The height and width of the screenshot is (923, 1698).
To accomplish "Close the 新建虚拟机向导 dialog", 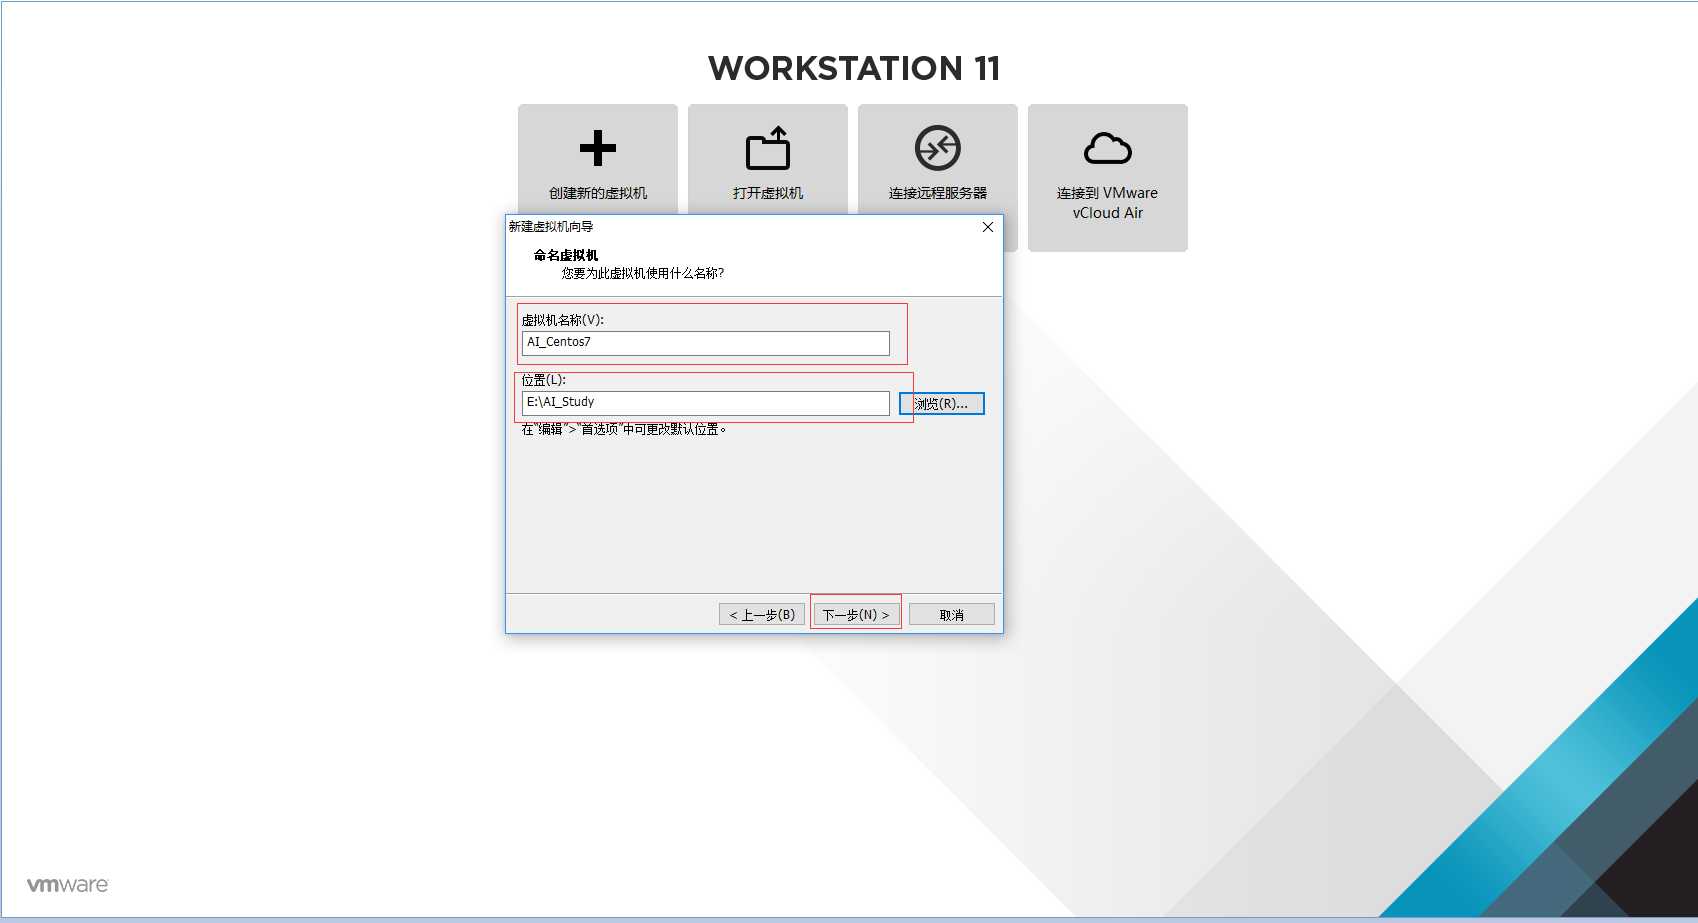I will pos(988,227).
